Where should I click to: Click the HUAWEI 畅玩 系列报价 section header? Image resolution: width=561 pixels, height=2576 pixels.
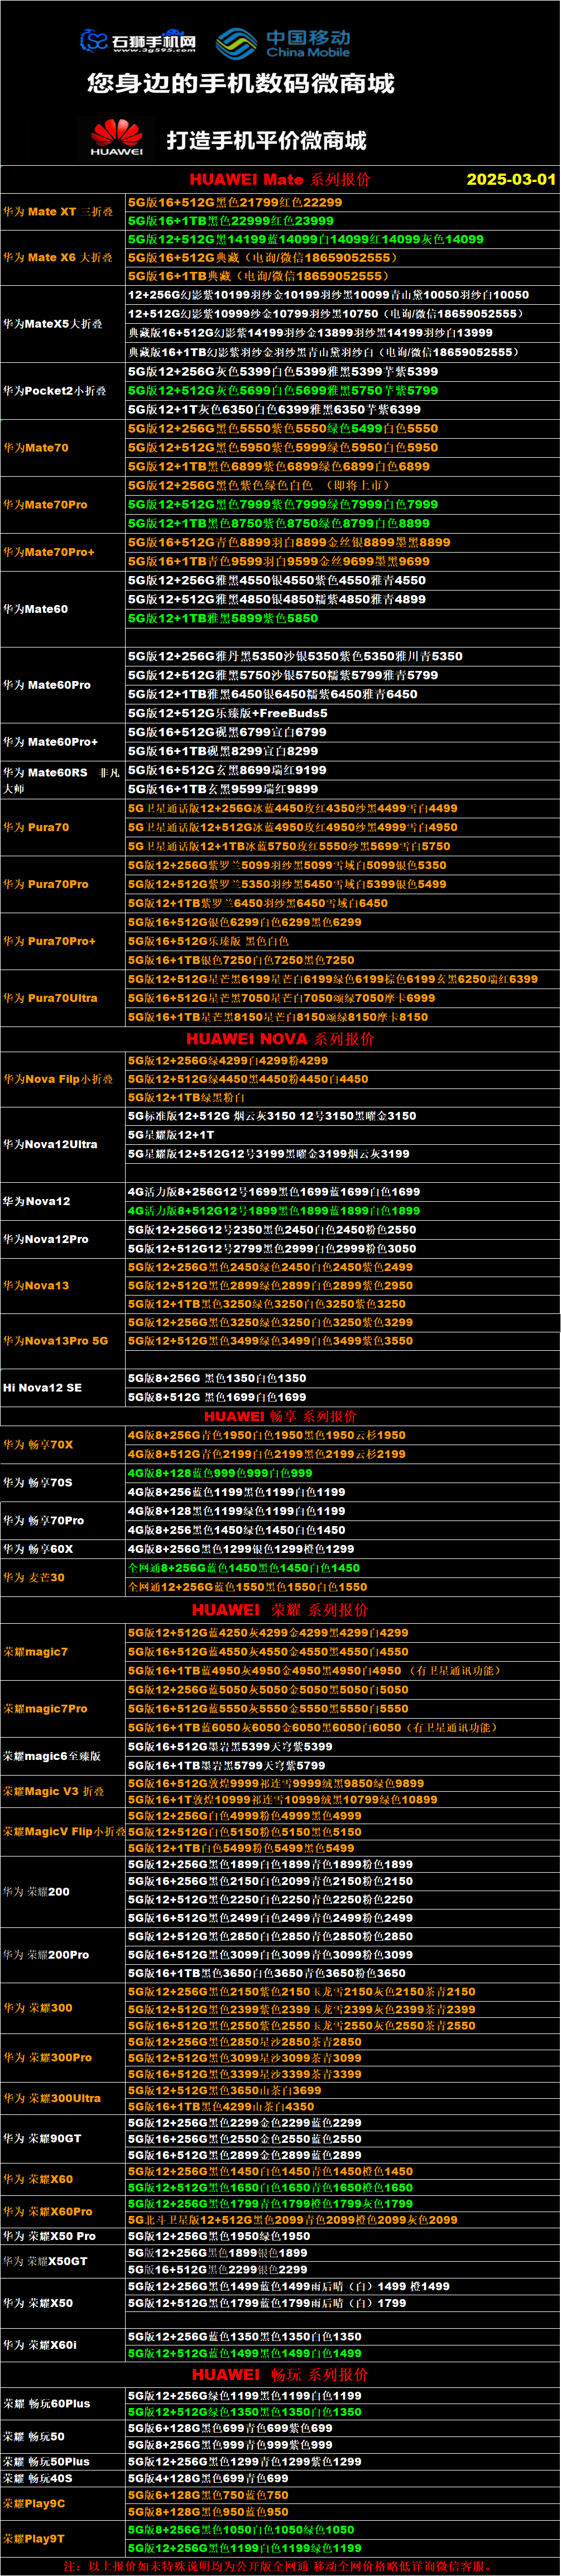tap(280, 2374)
